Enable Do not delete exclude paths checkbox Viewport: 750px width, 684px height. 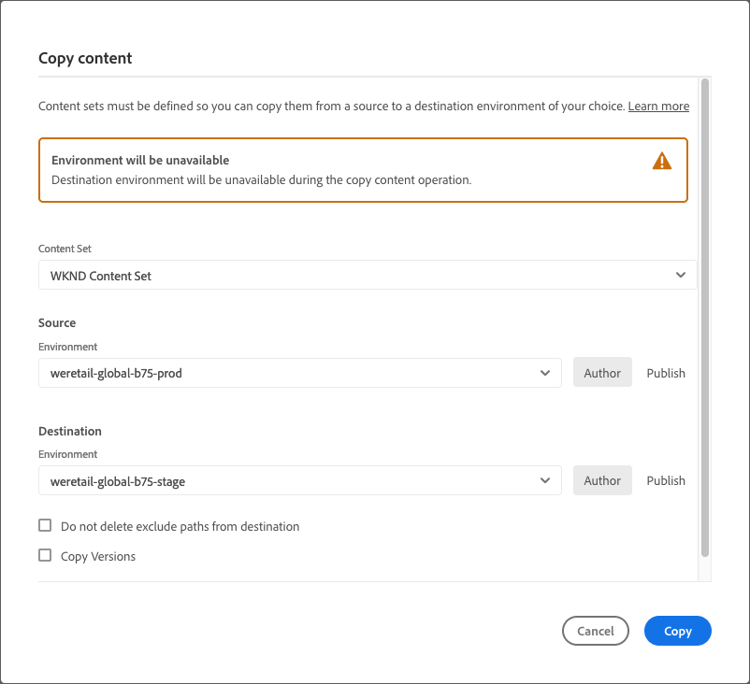pos(45,526)
